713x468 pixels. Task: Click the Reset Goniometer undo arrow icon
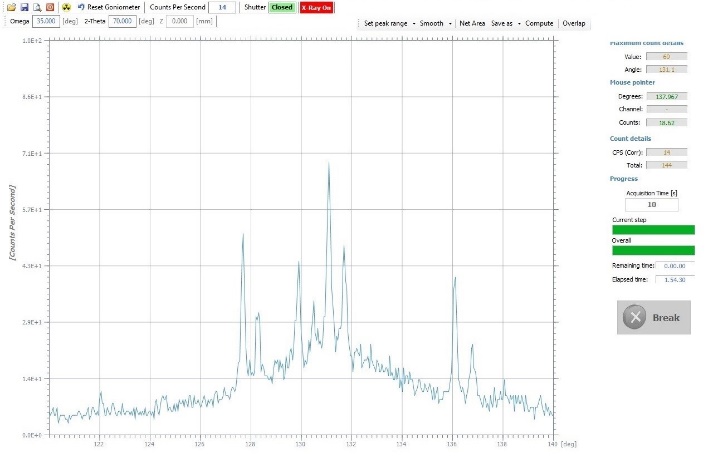click(x=81, y=7)
